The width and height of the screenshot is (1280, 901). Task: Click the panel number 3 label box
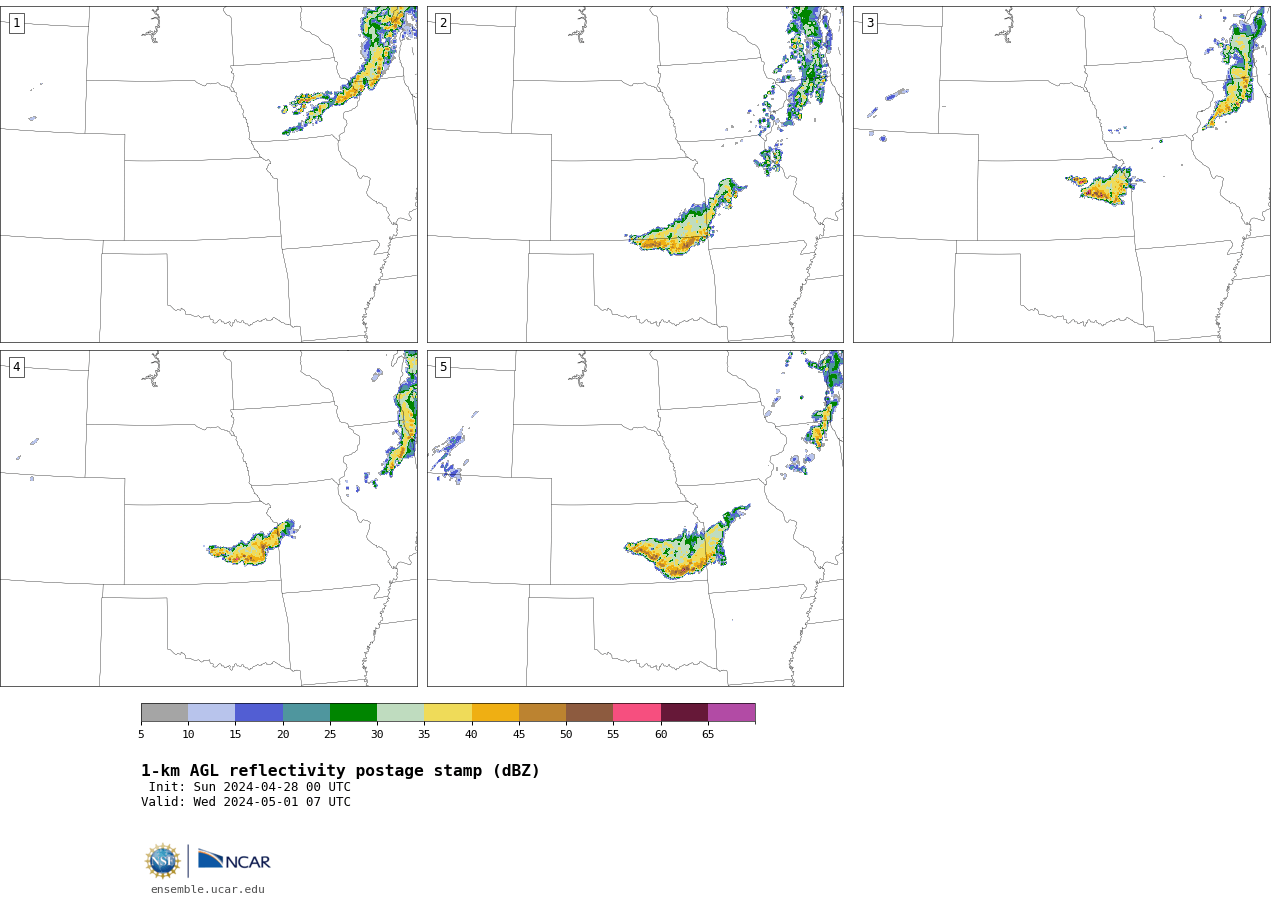(x=869, y=23)
